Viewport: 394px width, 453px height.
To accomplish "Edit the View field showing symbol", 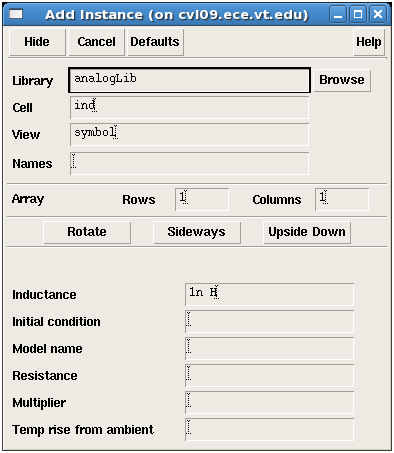I will [x=189, y=134].
